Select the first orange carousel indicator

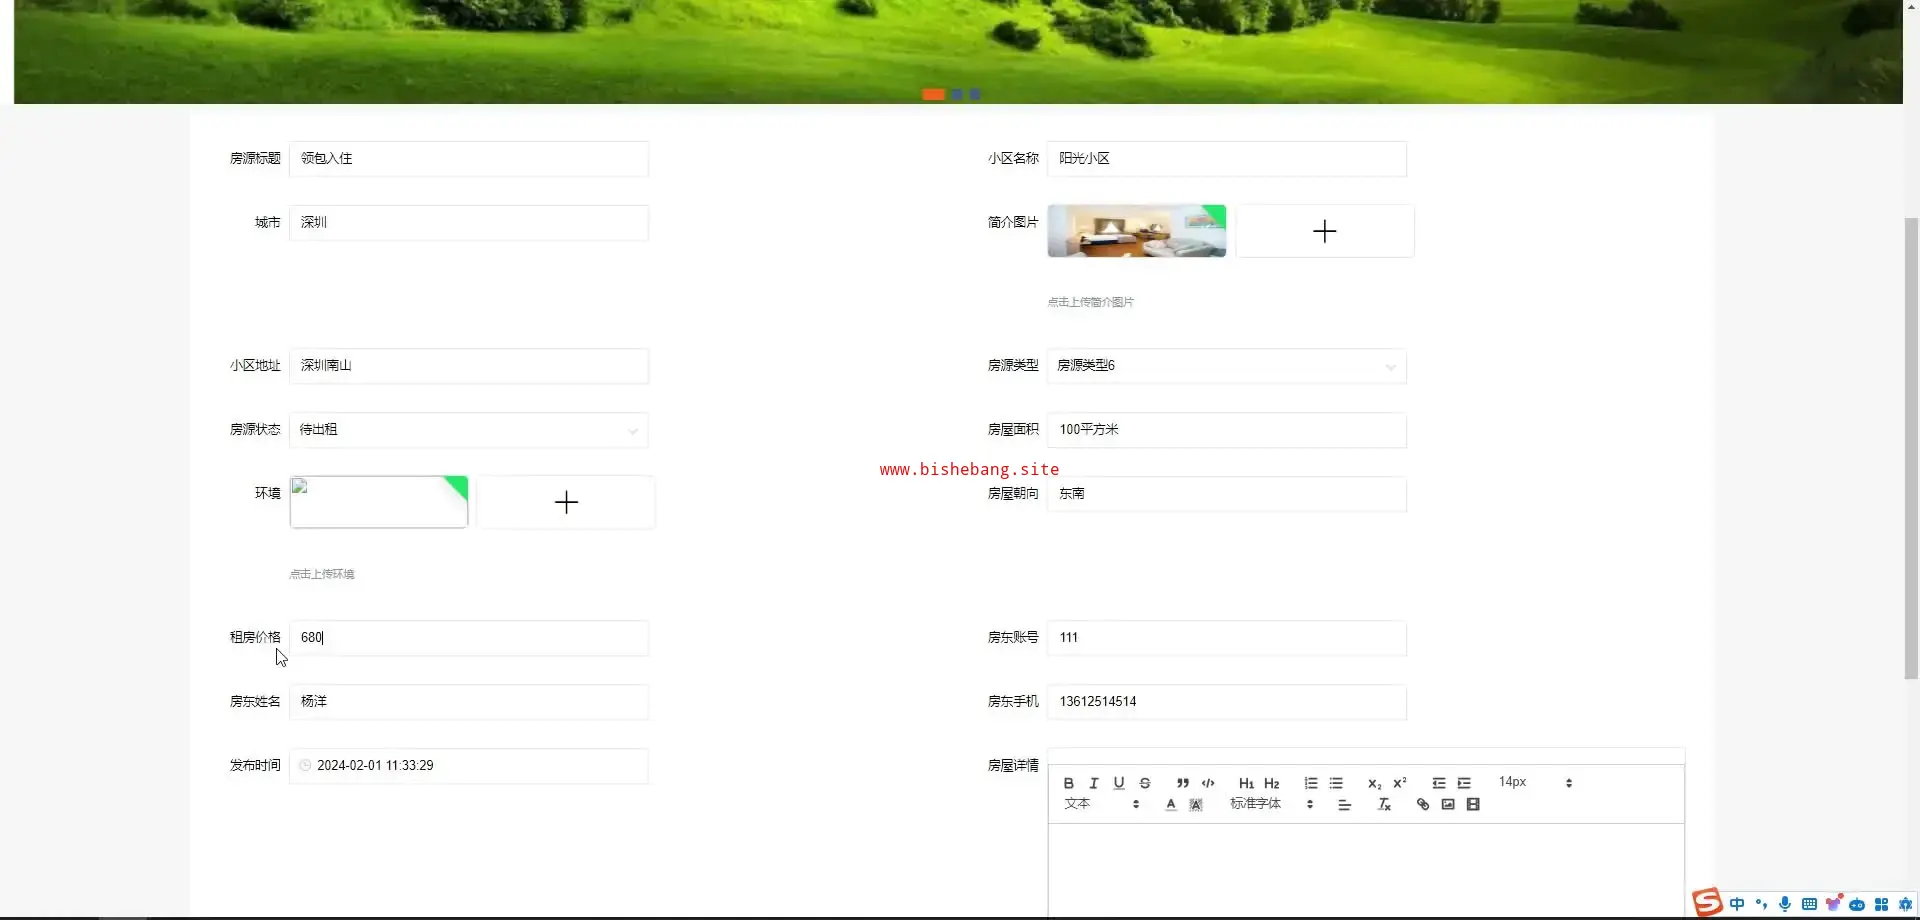(933, 94)
